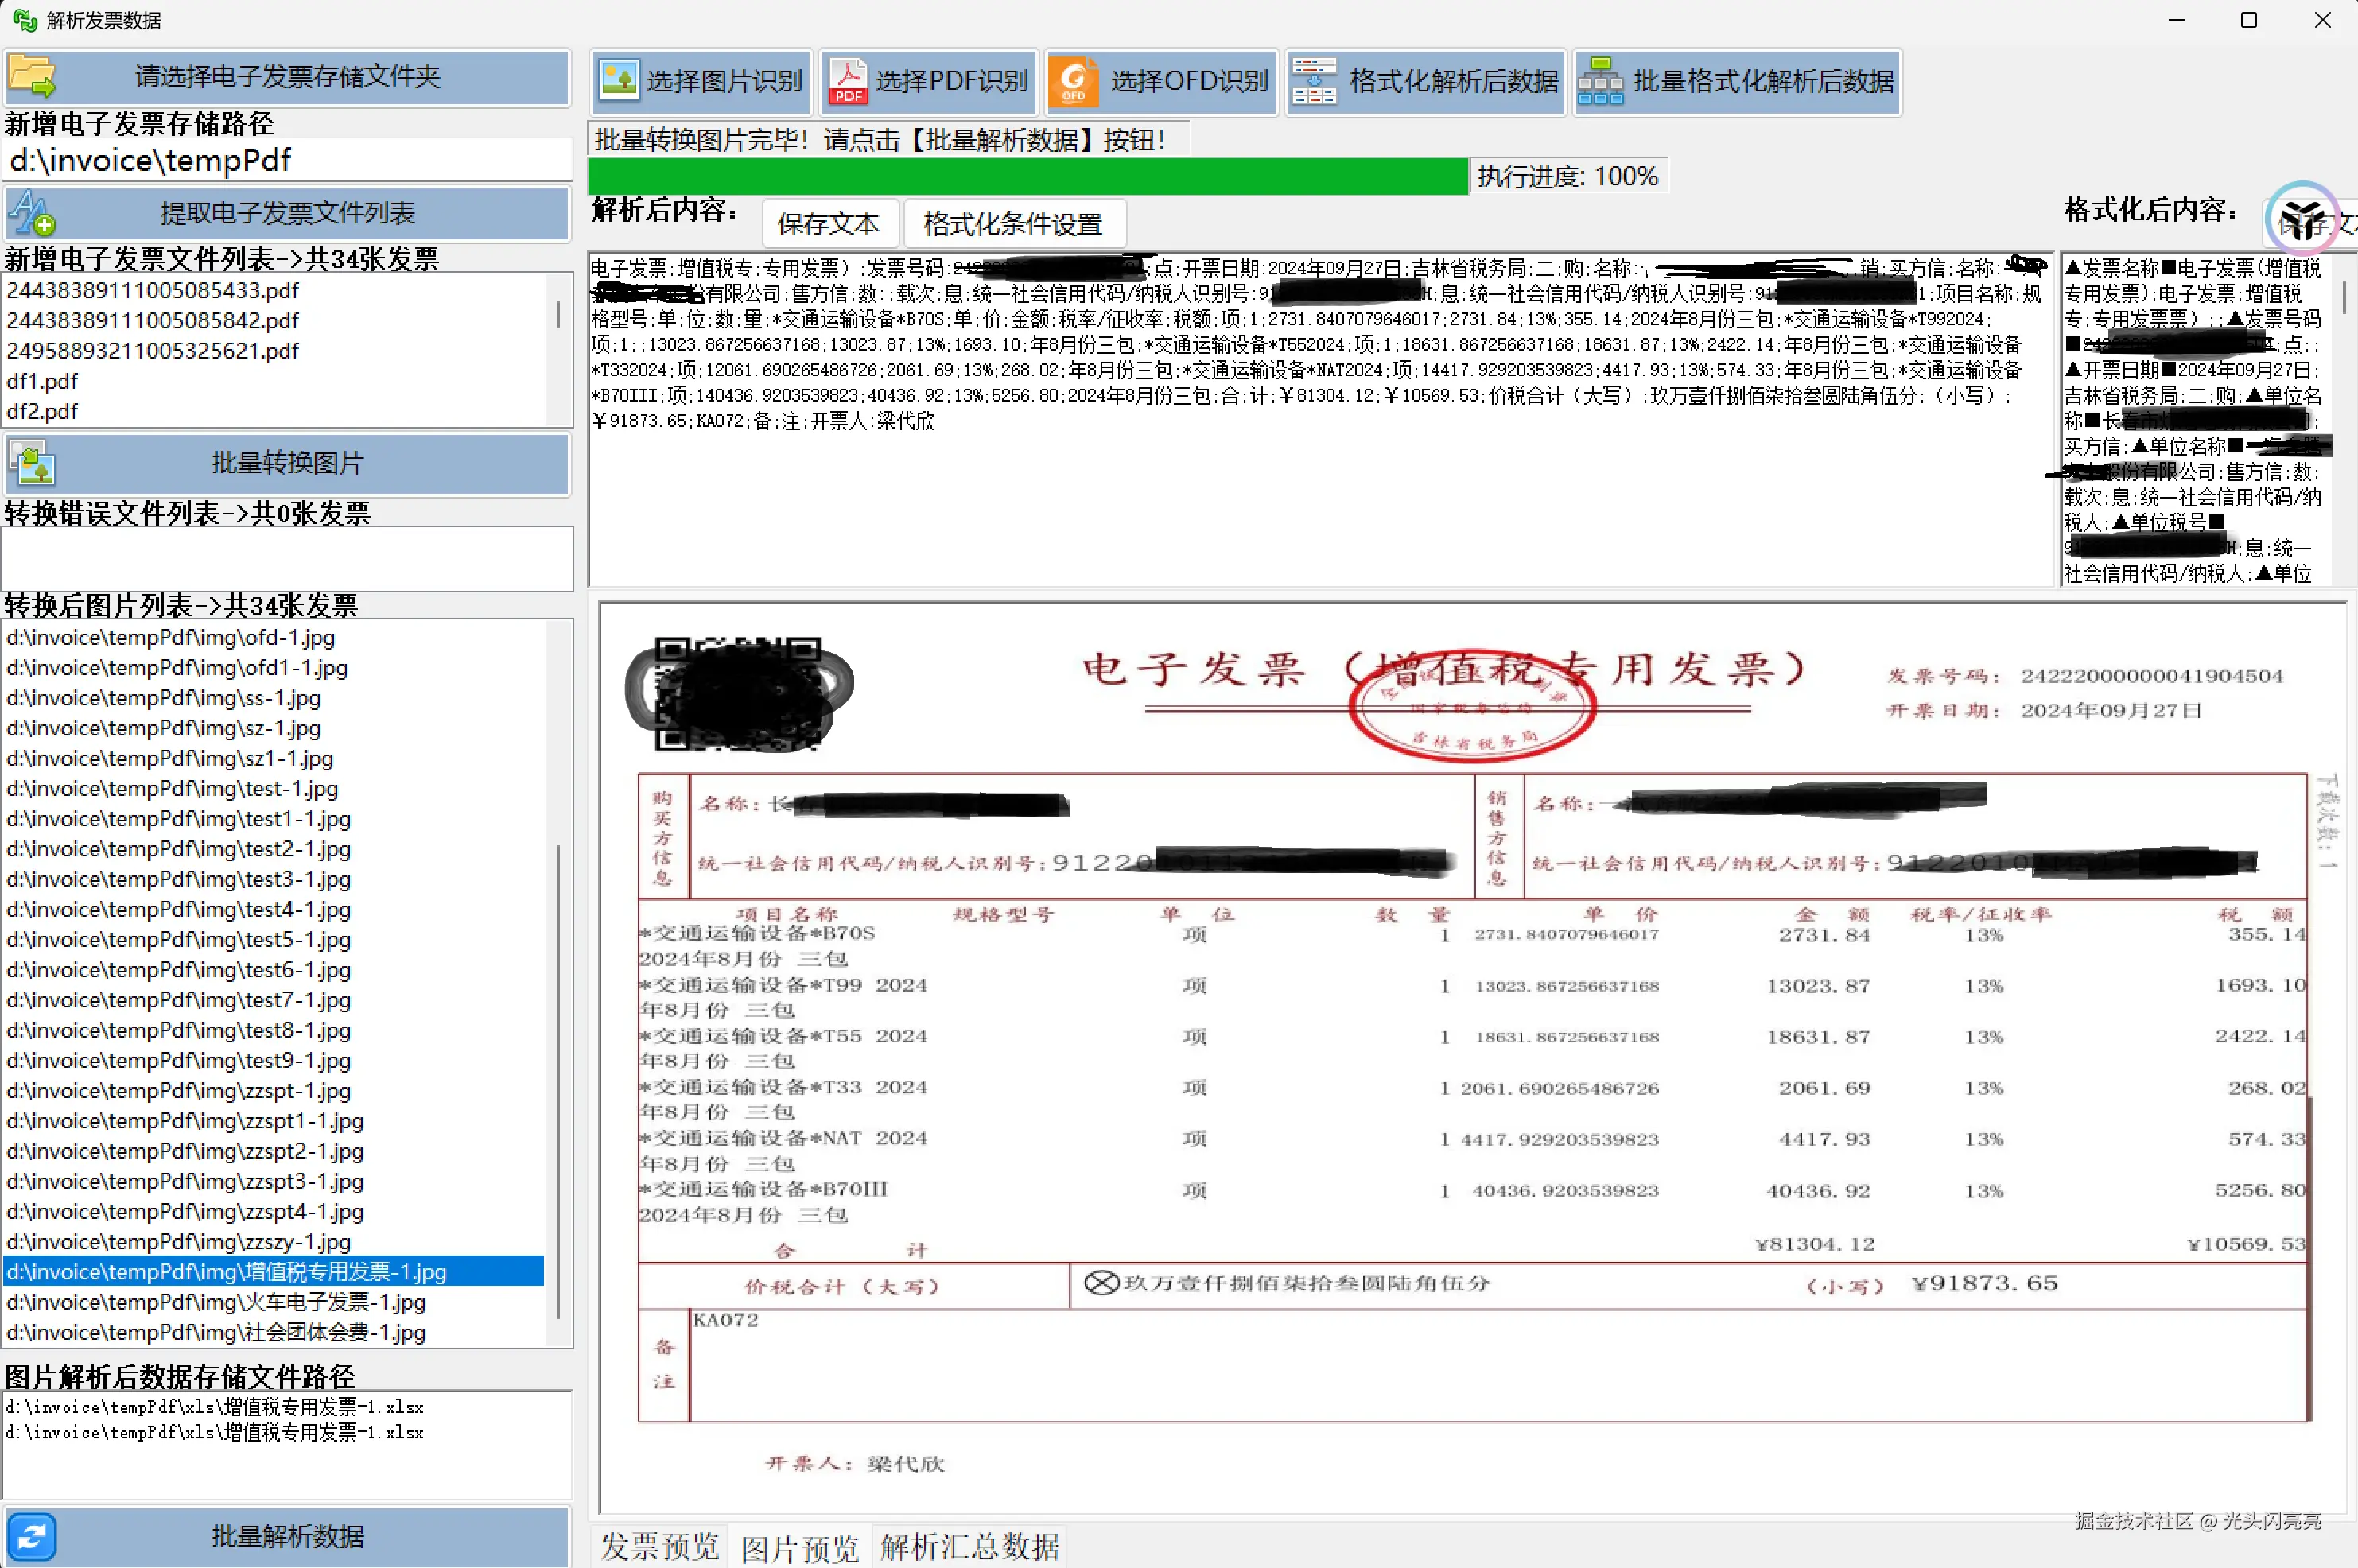Viewport: 2358px width, 1568px height.
Task: Click the blue refresh icon for batch parsing
Action: click(x=32, y=1535)
